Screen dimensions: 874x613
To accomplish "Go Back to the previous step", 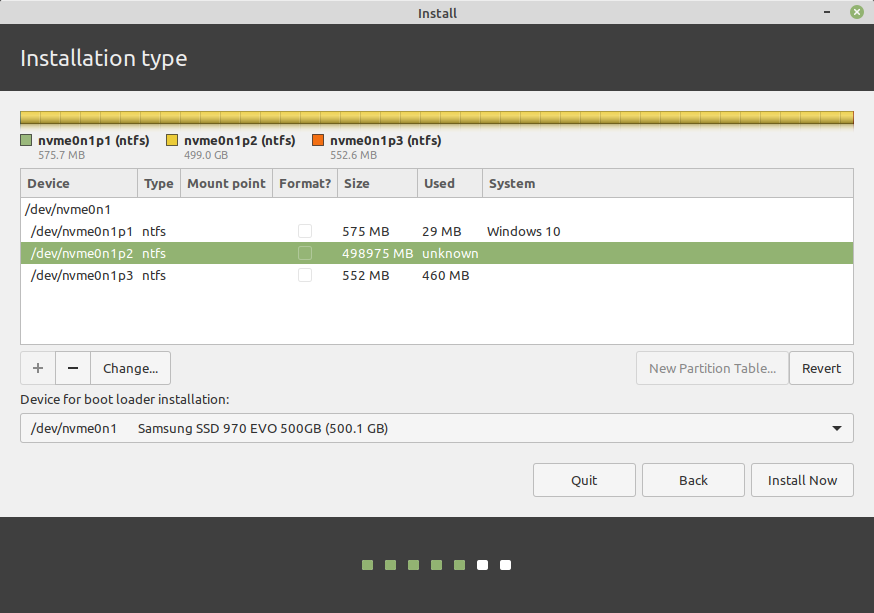I will (693, 480).
